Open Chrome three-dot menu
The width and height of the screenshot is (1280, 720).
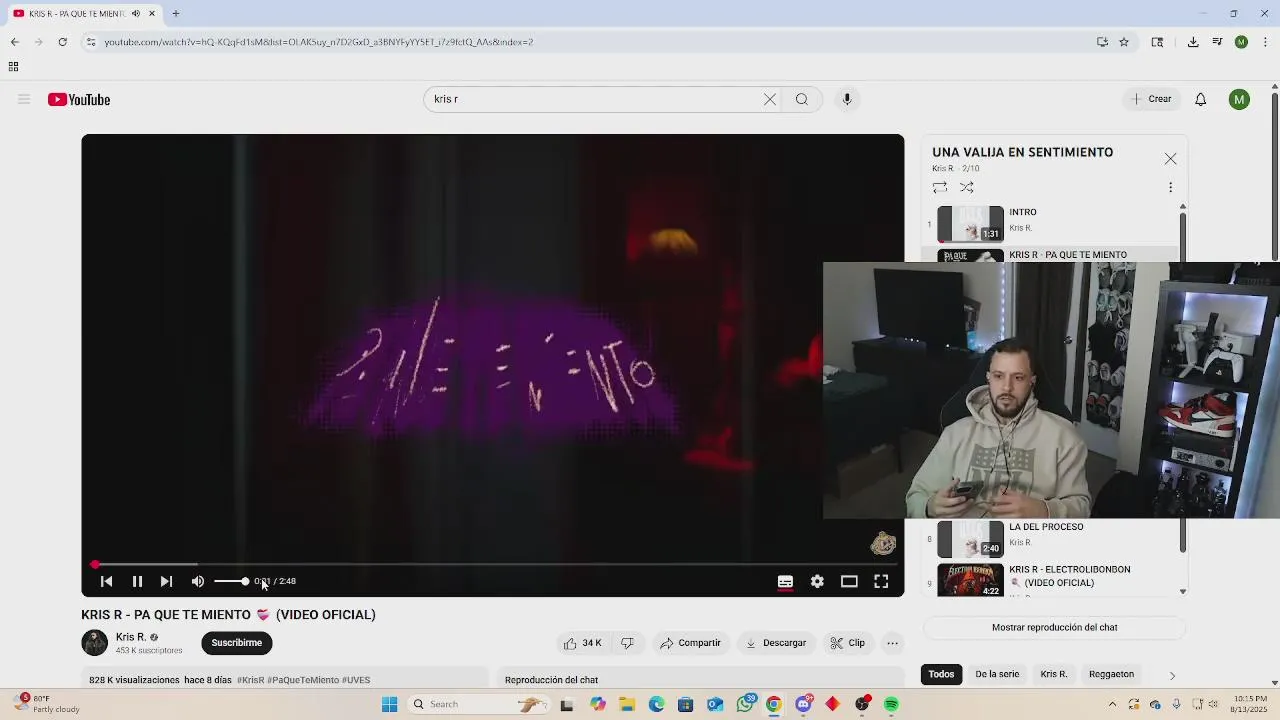pos(1265,42)
